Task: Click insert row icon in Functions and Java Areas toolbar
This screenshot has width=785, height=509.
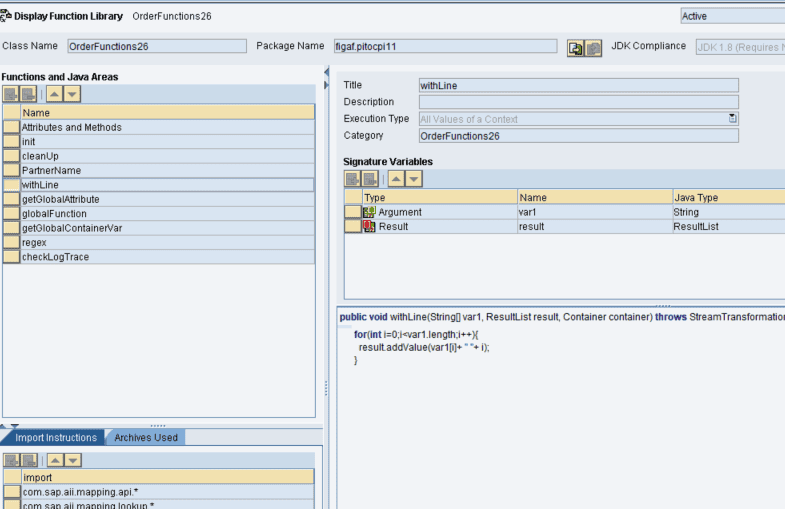Action: pyautogui.click(x=11, y=94)
